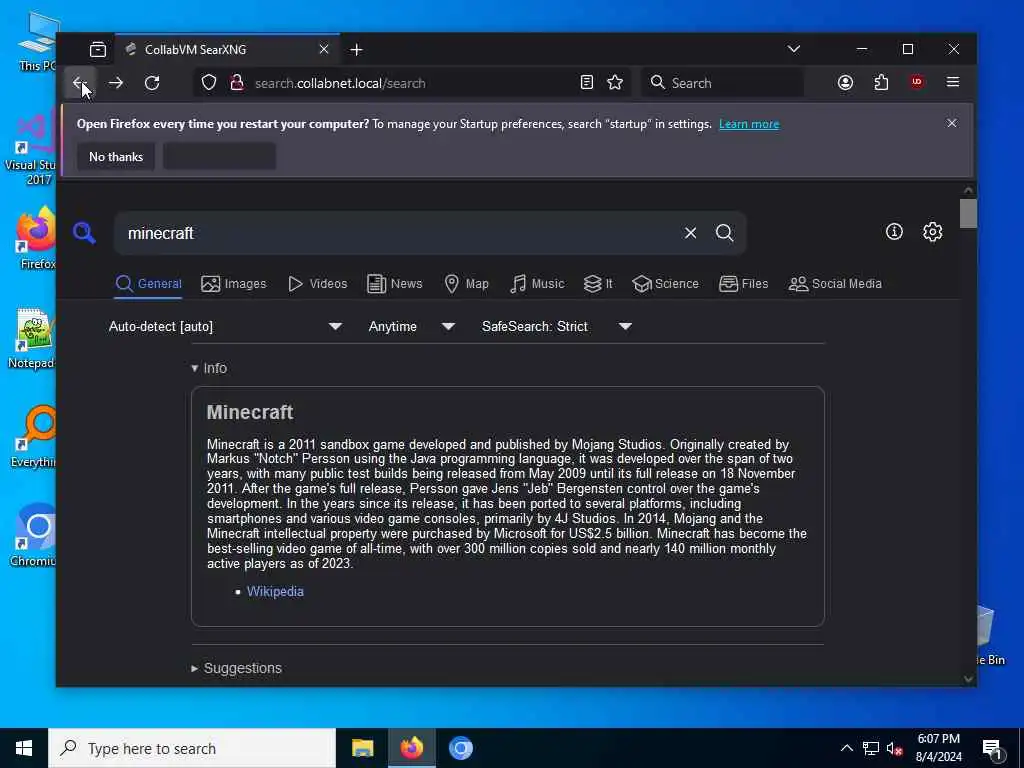Select the Chromium desktop shortcut
This screenshot has width=1024, height=768.
pos(33,536)
